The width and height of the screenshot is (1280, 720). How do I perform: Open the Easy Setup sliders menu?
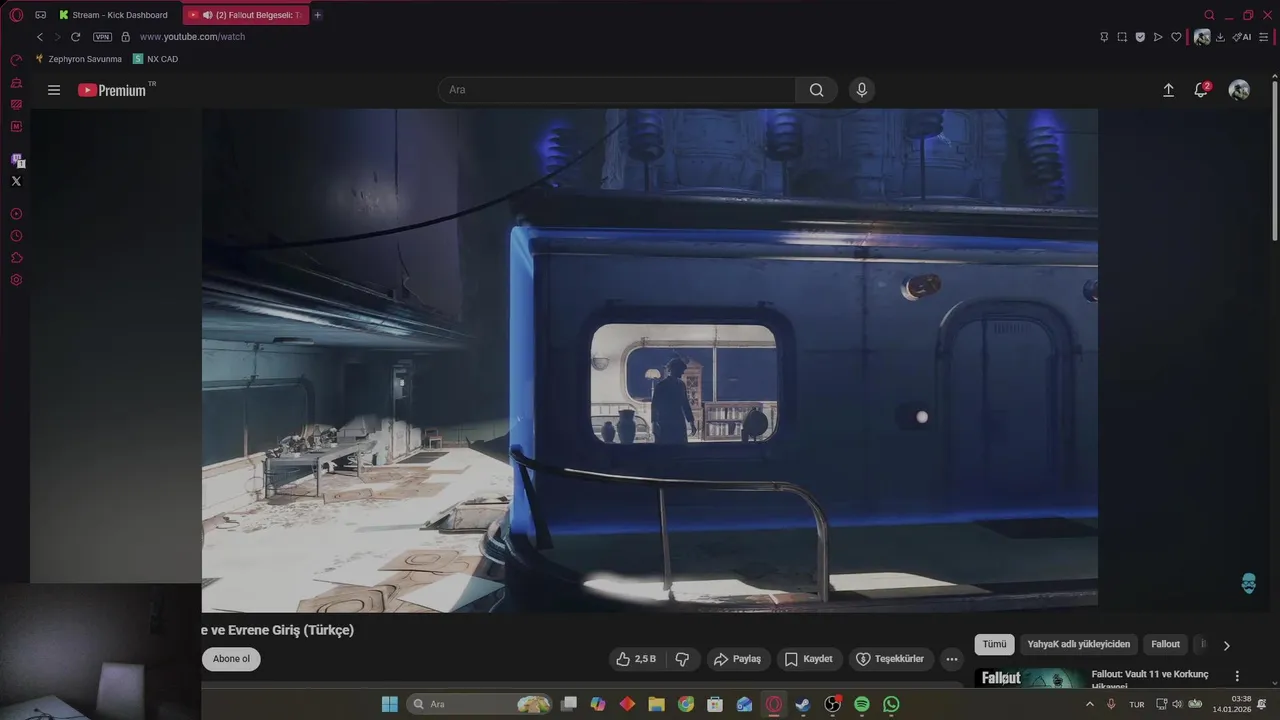pos(1264,37)
